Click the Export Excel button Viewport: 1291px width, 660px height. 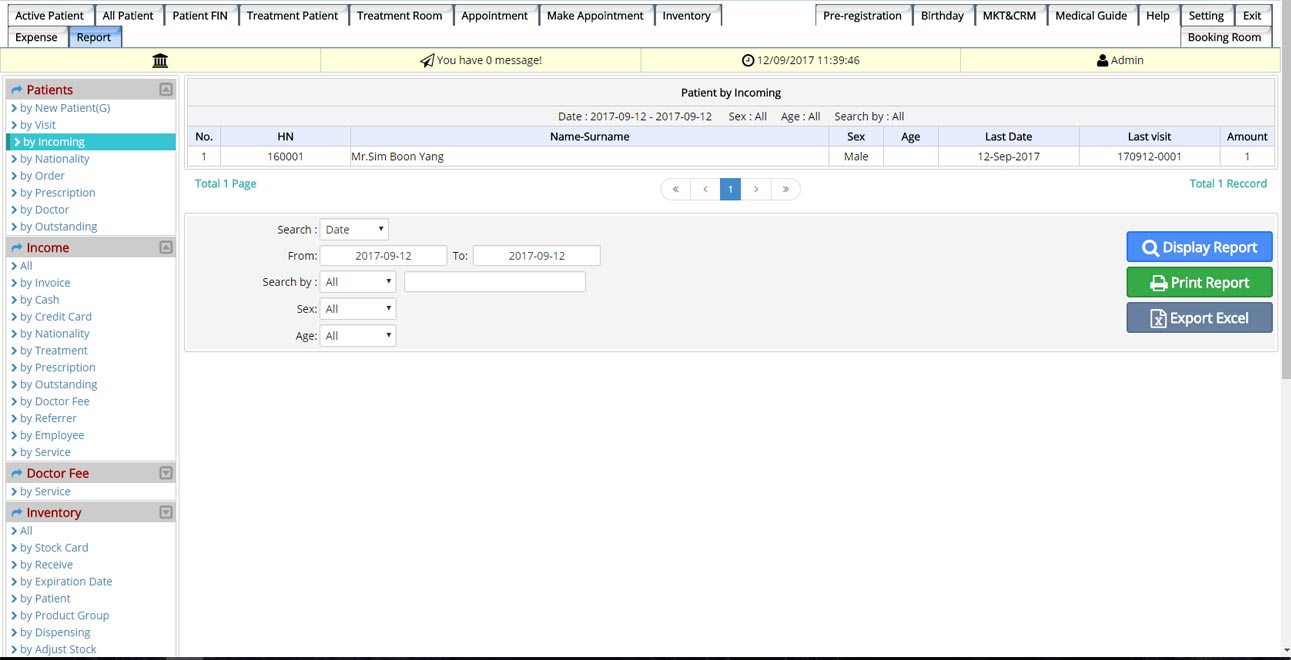click(1199, 318)
